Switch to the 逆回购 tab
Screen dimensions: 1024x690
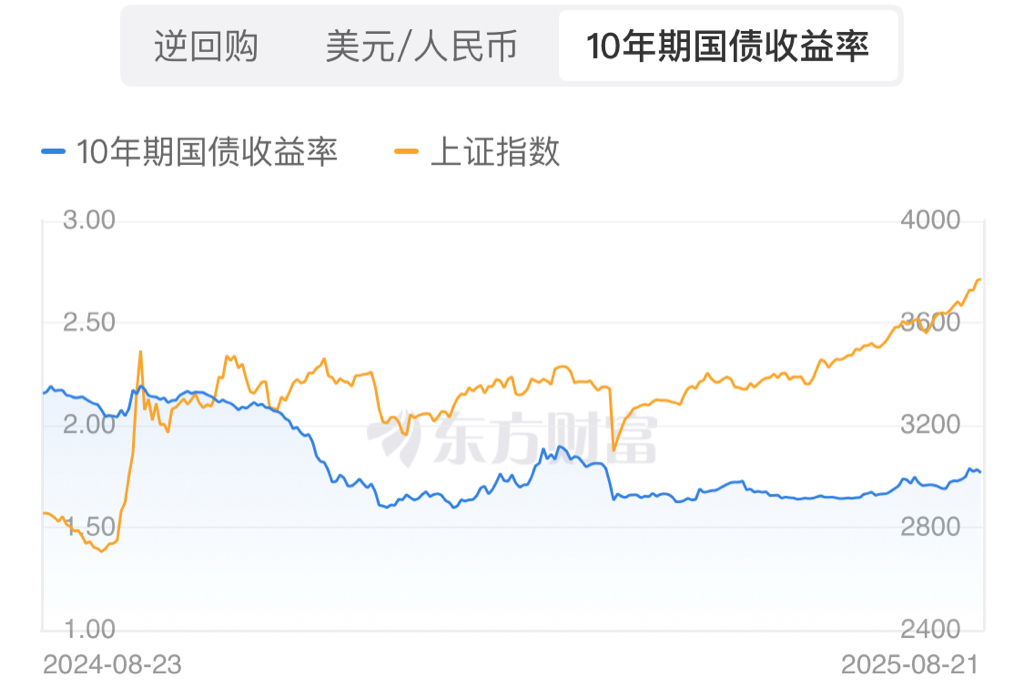[x=206, y=46]
